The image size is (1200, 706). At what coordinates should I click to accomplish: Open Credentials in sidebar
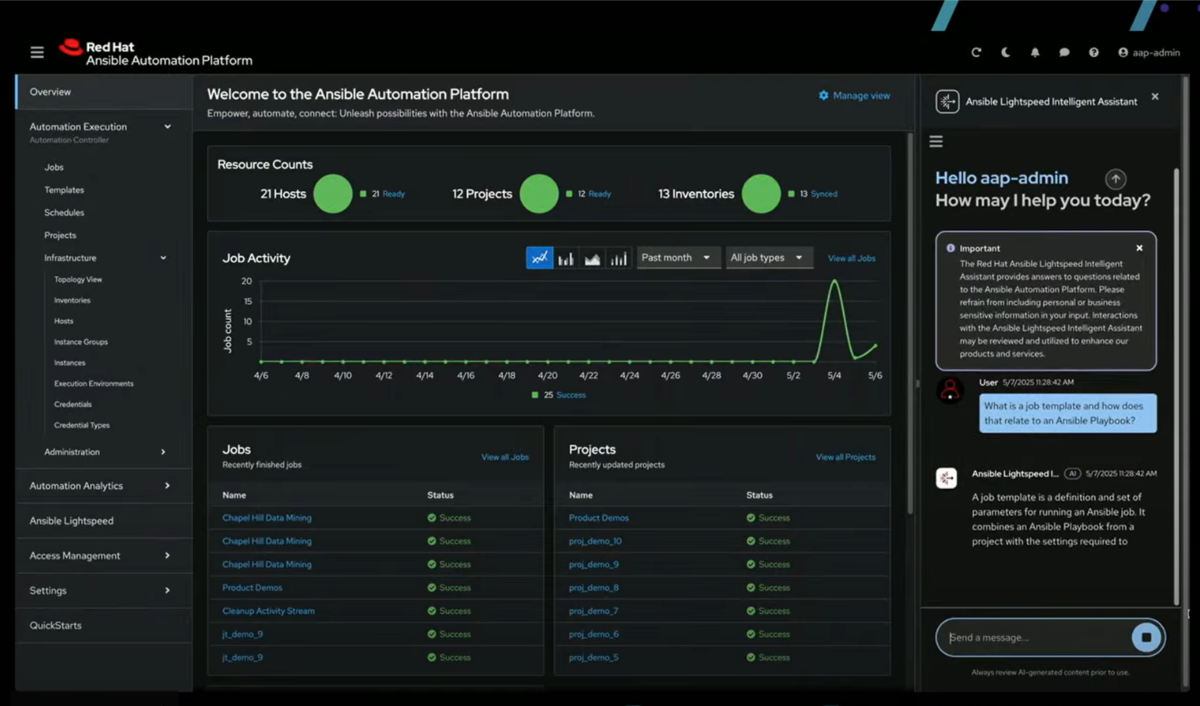(x=73, y=405)
